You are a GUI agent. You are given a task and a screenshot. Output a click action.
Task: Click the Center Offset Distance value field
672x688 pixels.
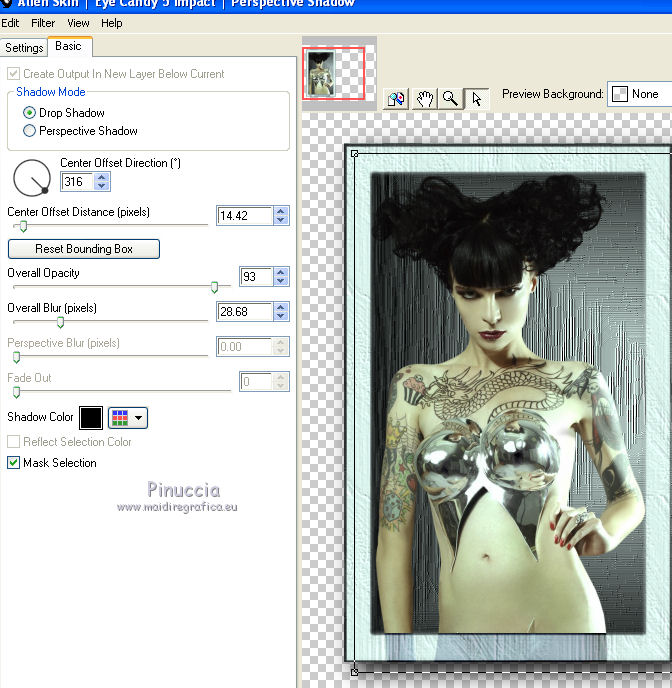[x=245, y=216]
